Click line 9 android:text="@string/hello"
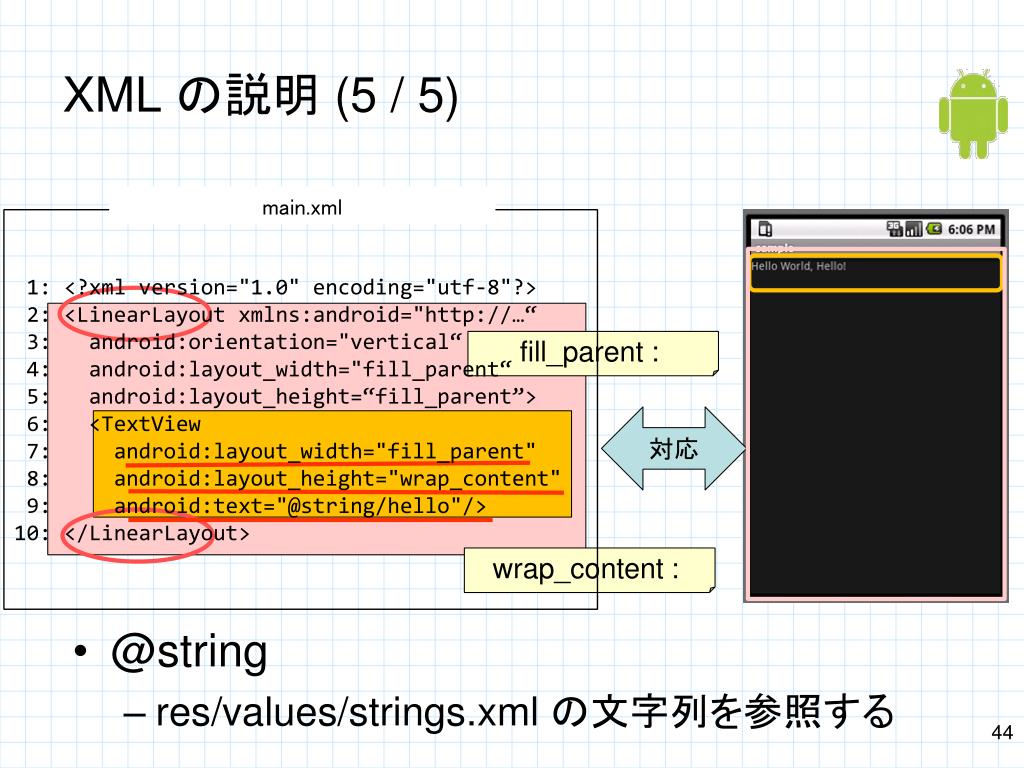This screenshot has width=1024, height=768. tap(300, 506)
